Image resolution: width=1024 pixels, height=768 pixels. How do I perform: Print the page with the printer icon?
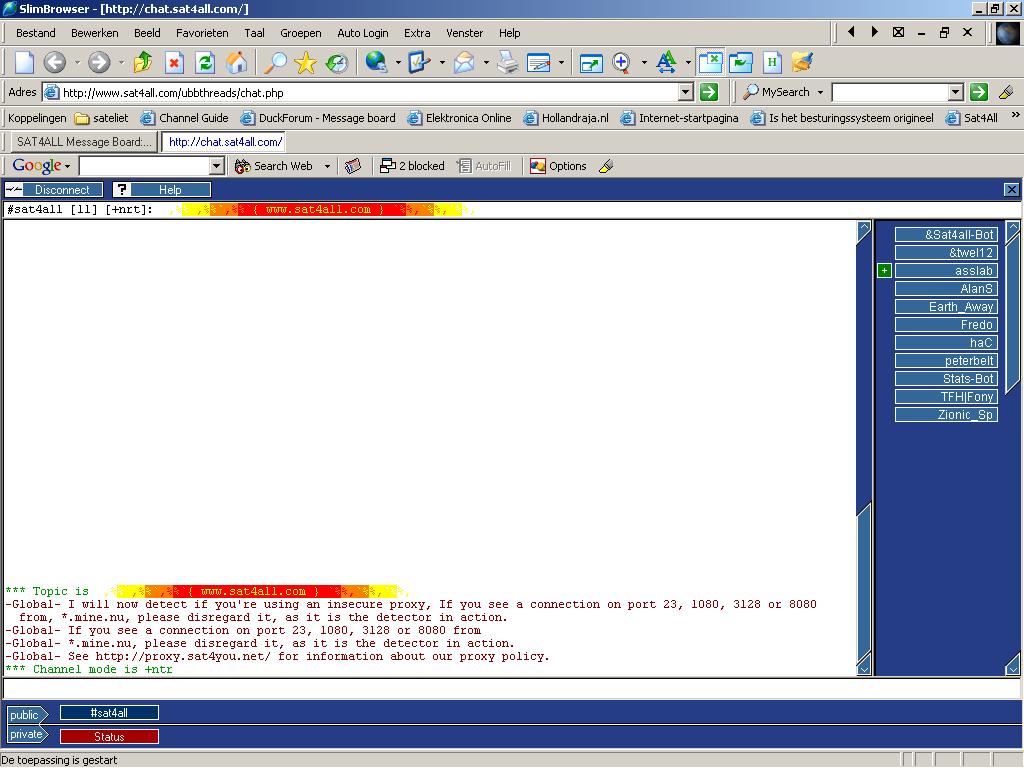(507, 63)
